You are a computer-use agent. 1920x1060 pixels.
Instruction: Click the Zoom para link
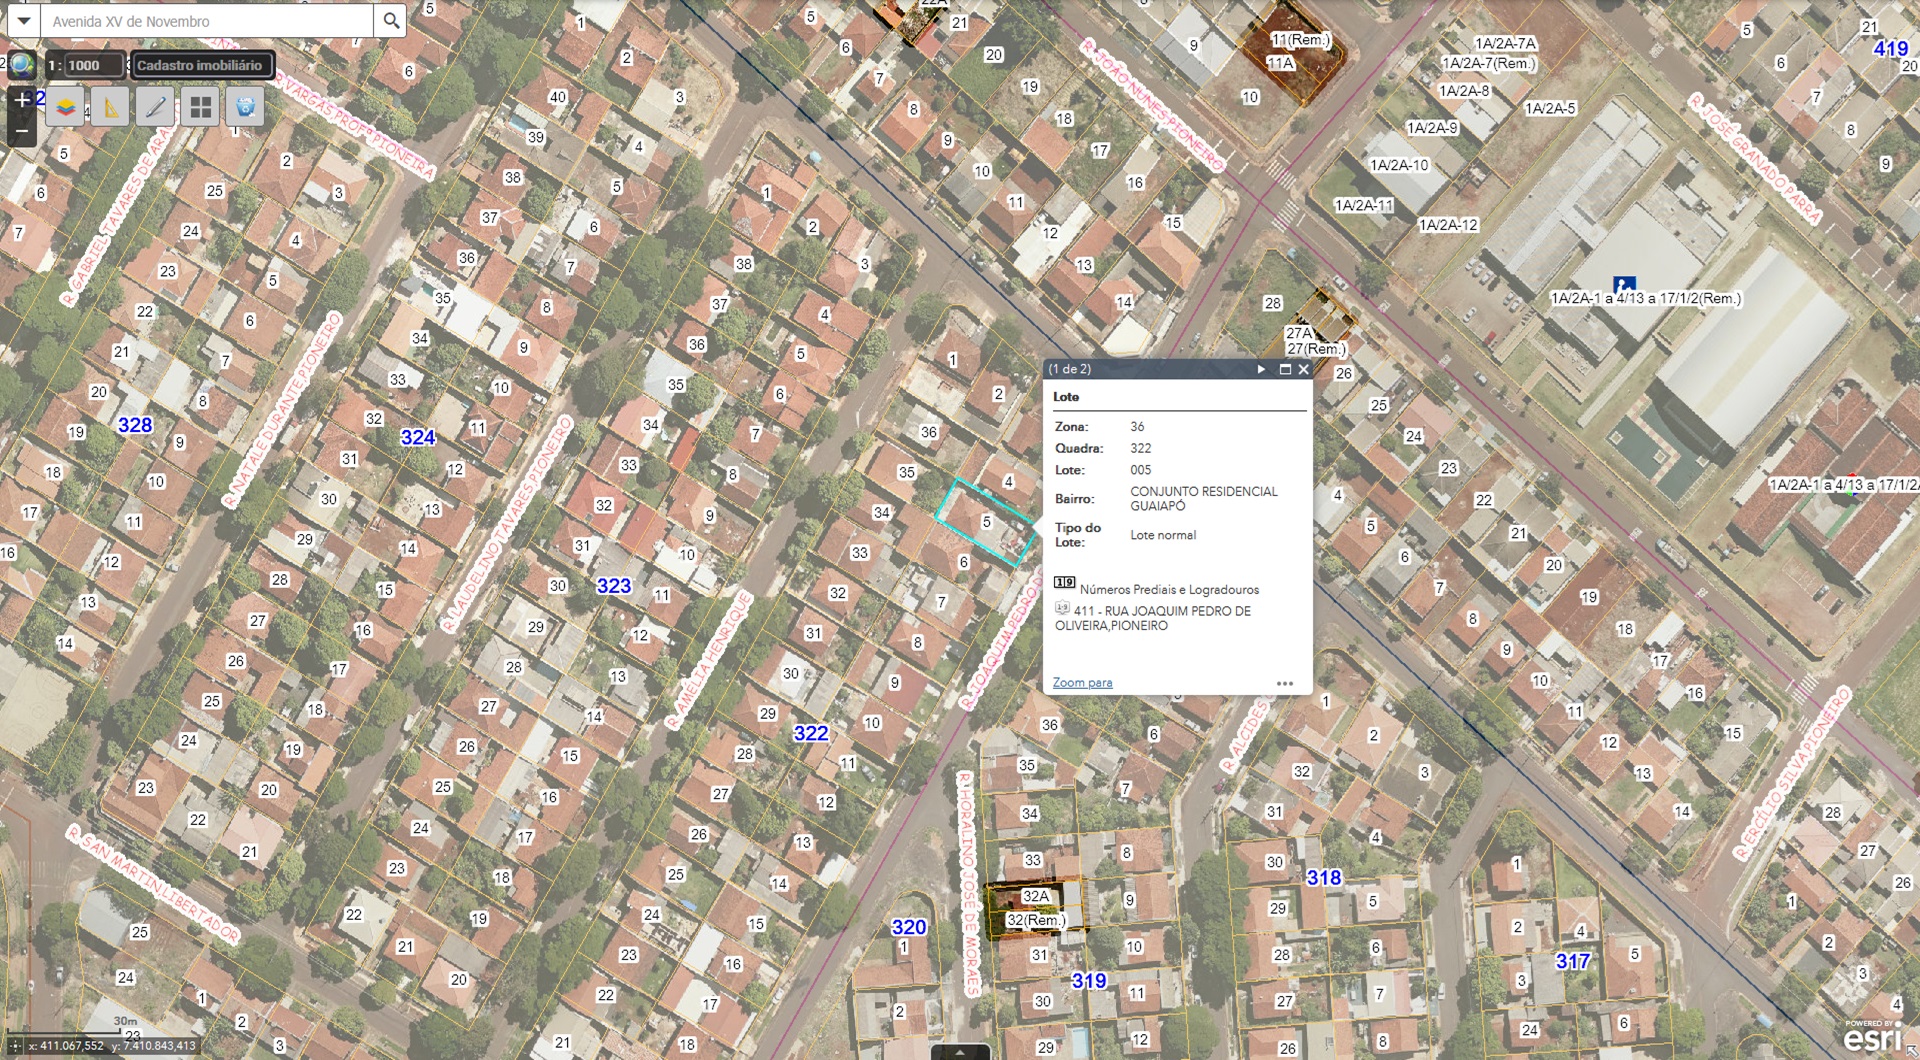pyautogui.click(x=1082, y=683)
